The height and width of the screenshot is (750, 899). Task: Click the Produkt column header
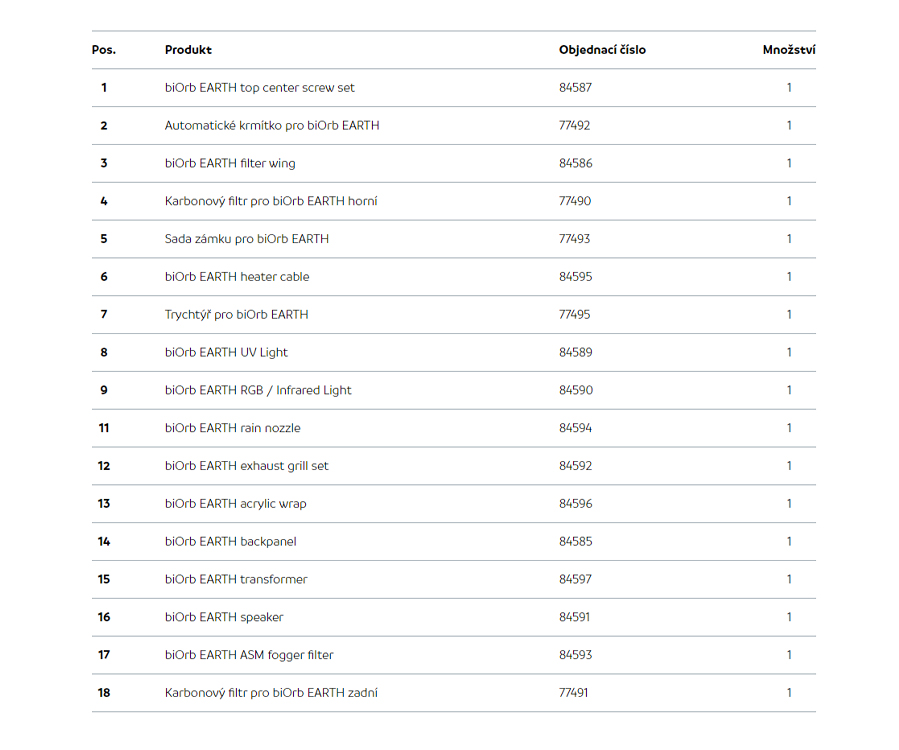pyautogui.click(x=188, y=50)
